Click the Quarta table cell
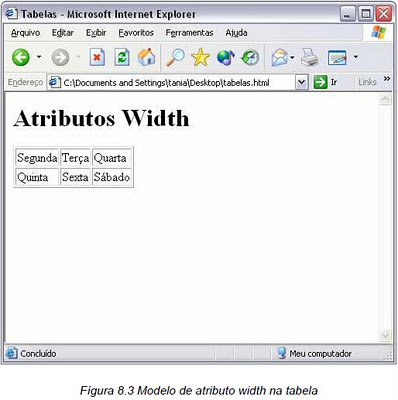 tap(112, 158)
